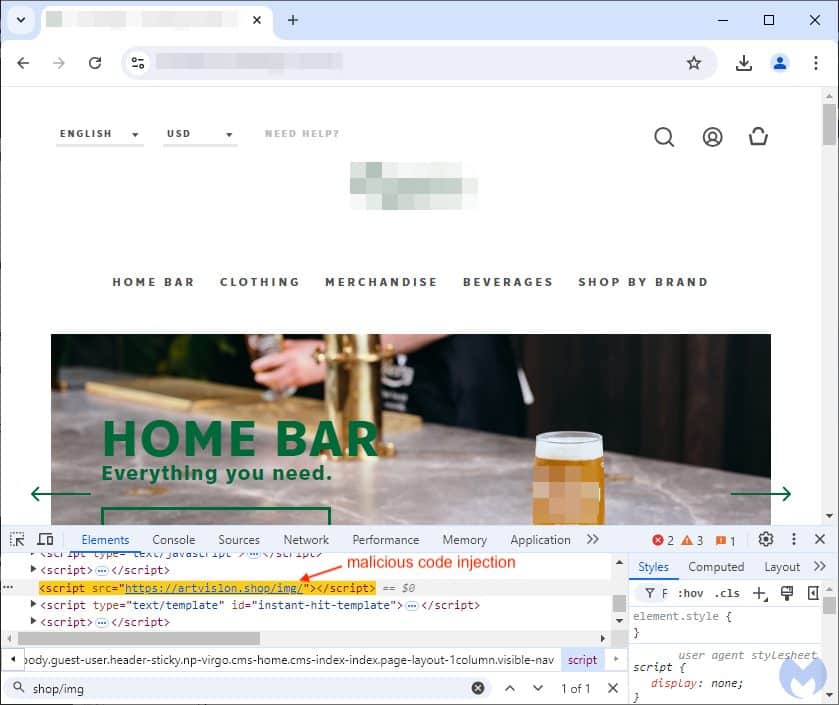Open the artvislon.shop/img script URL link
The width and height of the screenshot is (839, 705).
pyautogui.click(x=214, y=588)
